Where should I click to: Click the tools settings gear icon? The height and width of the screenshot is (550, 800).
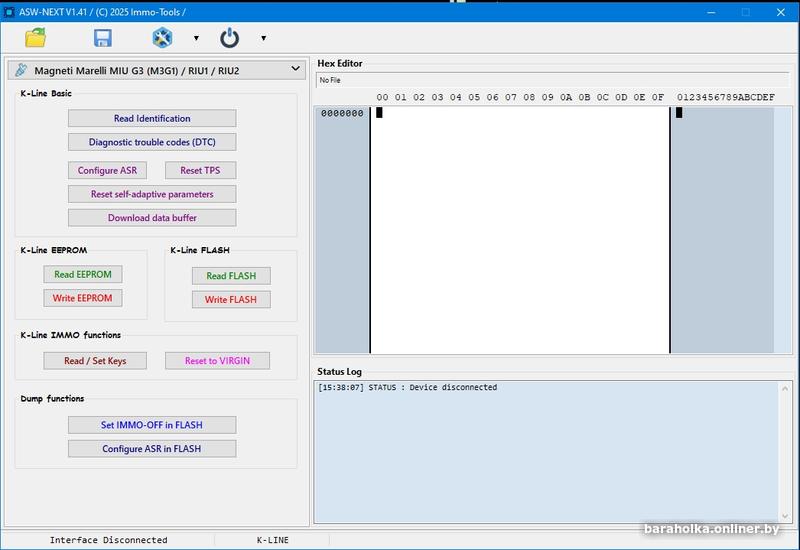pos(162,38)
